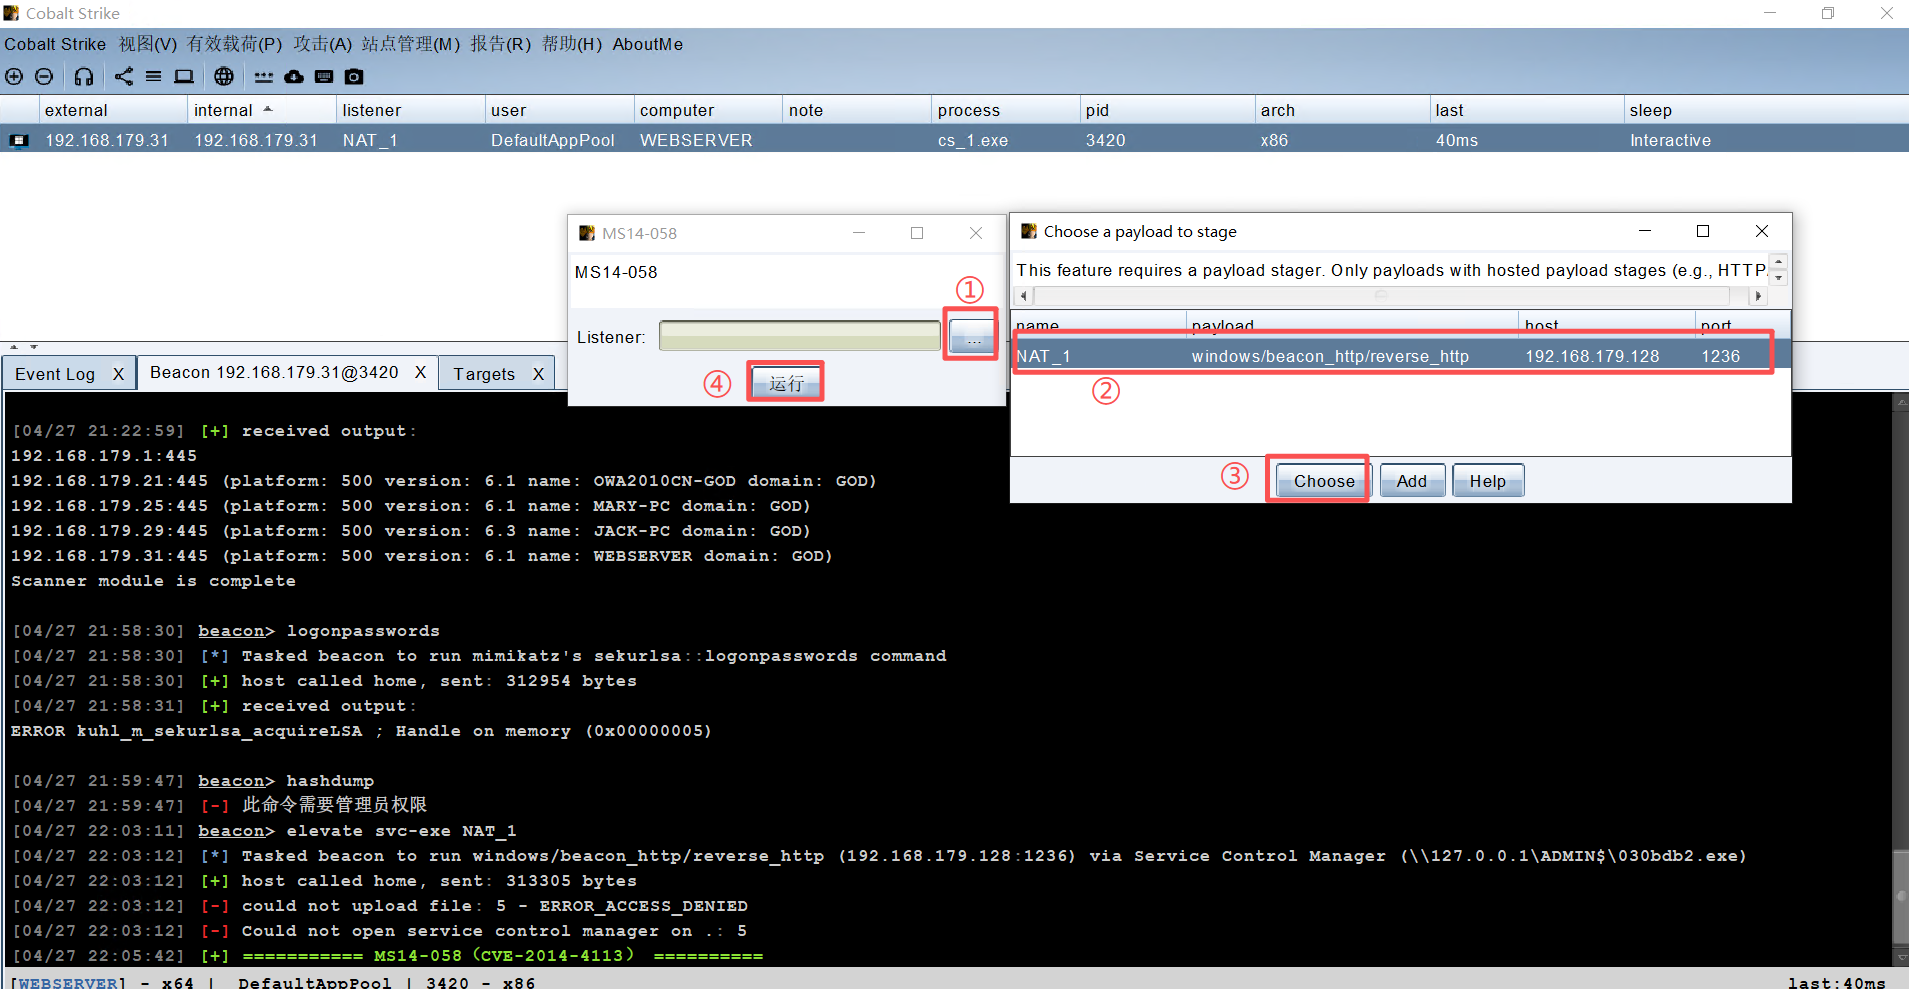Image resolution: width=1909 pixels, height=989 pixels.
Task: Click session row user DefaultAppPool
Action: tap(553, 141)
